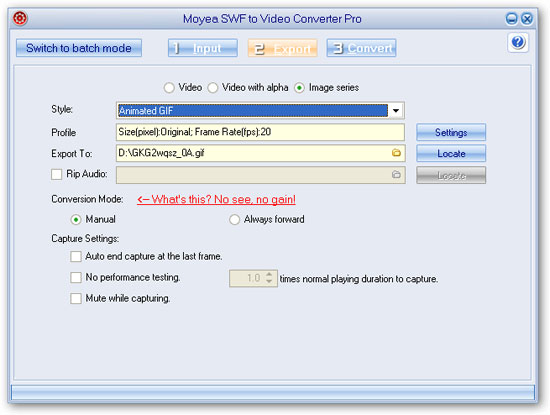Click the Conversion Mode label
The image size is (550, 415).
coord(87,199)
